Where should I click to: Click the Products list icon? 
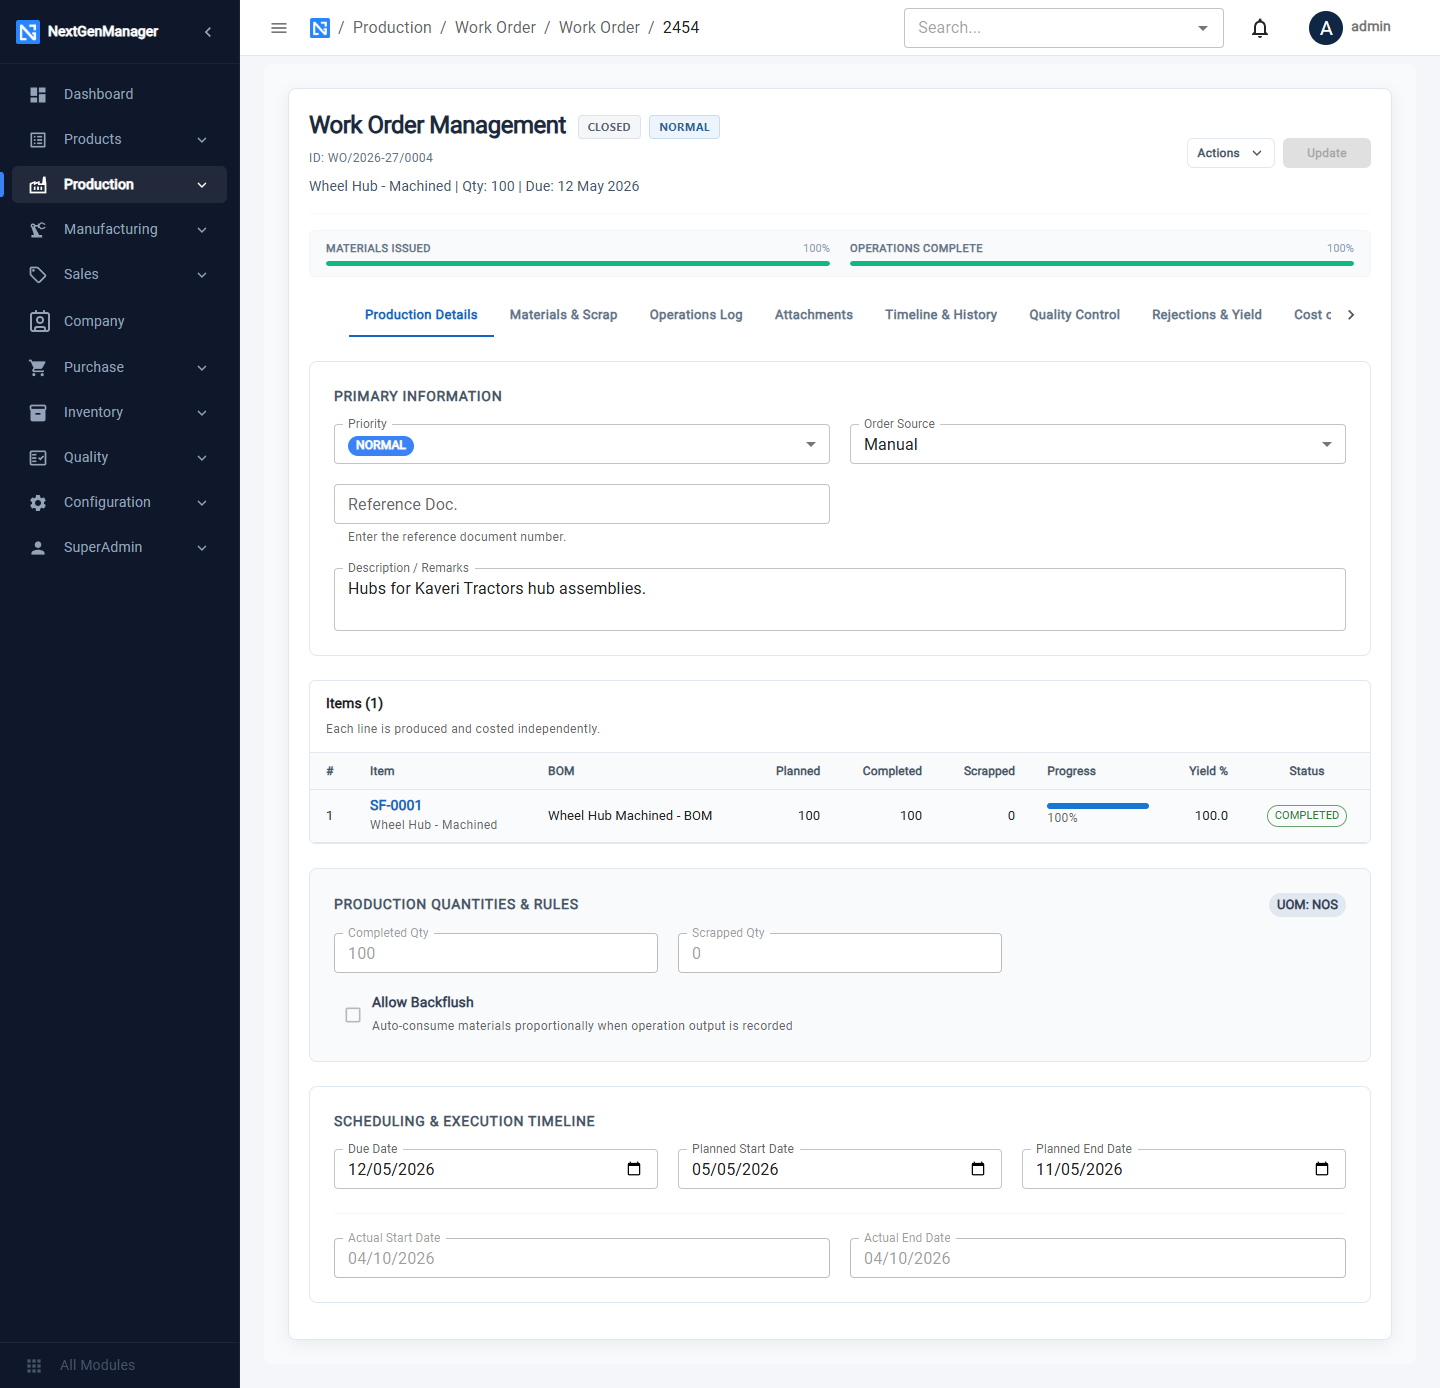coord(38,139)
